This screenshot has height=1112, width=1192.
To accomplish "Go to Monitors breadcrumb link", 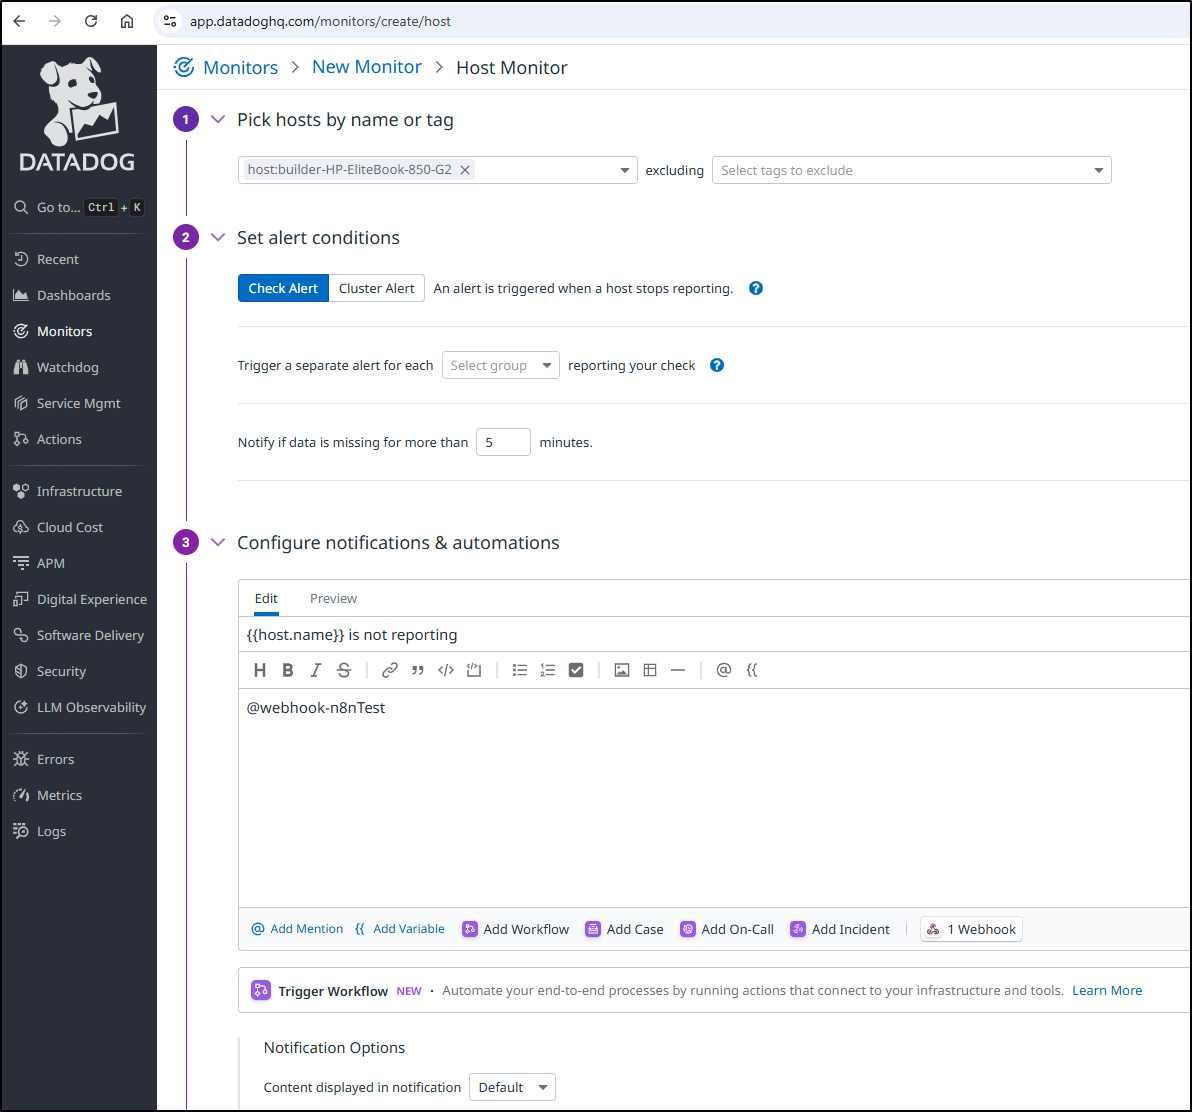I will (x=240, y=68).
